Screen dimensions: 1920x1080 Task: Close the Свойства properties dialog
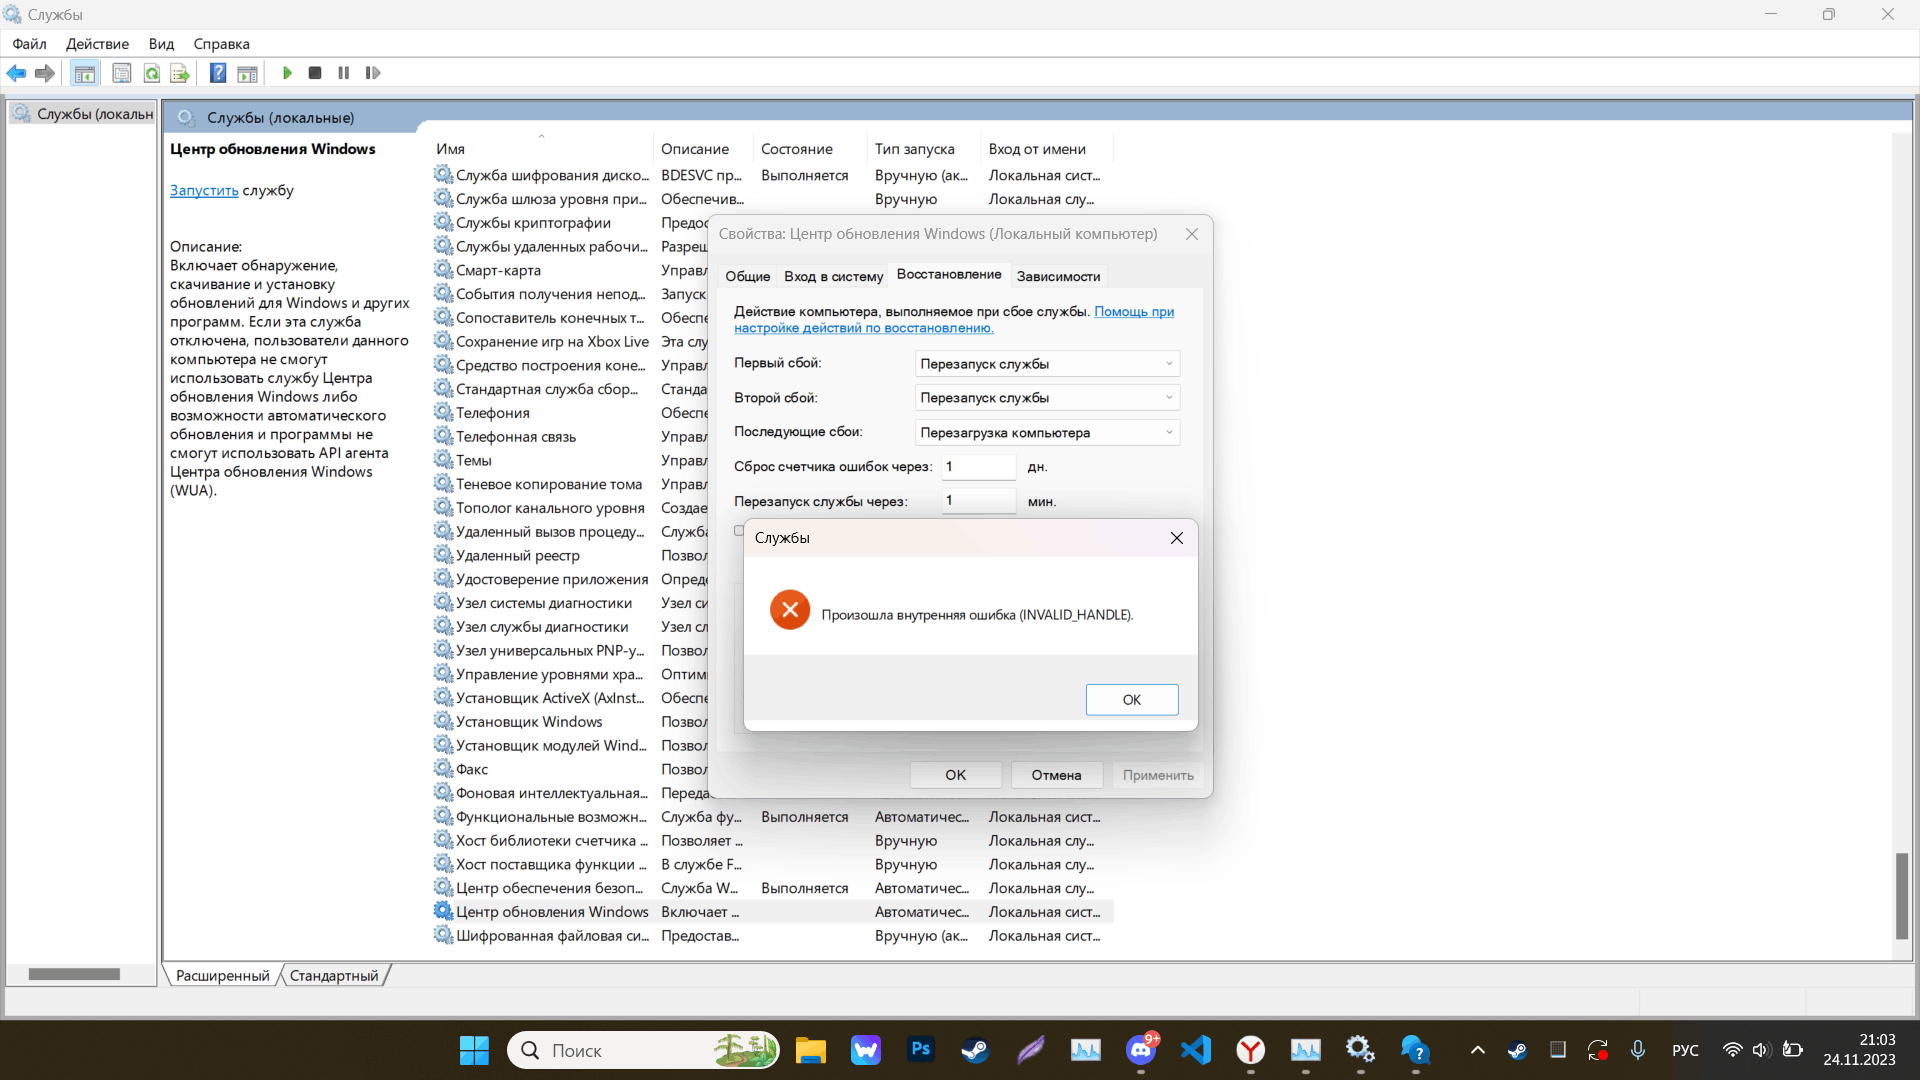coord(1192,233)
